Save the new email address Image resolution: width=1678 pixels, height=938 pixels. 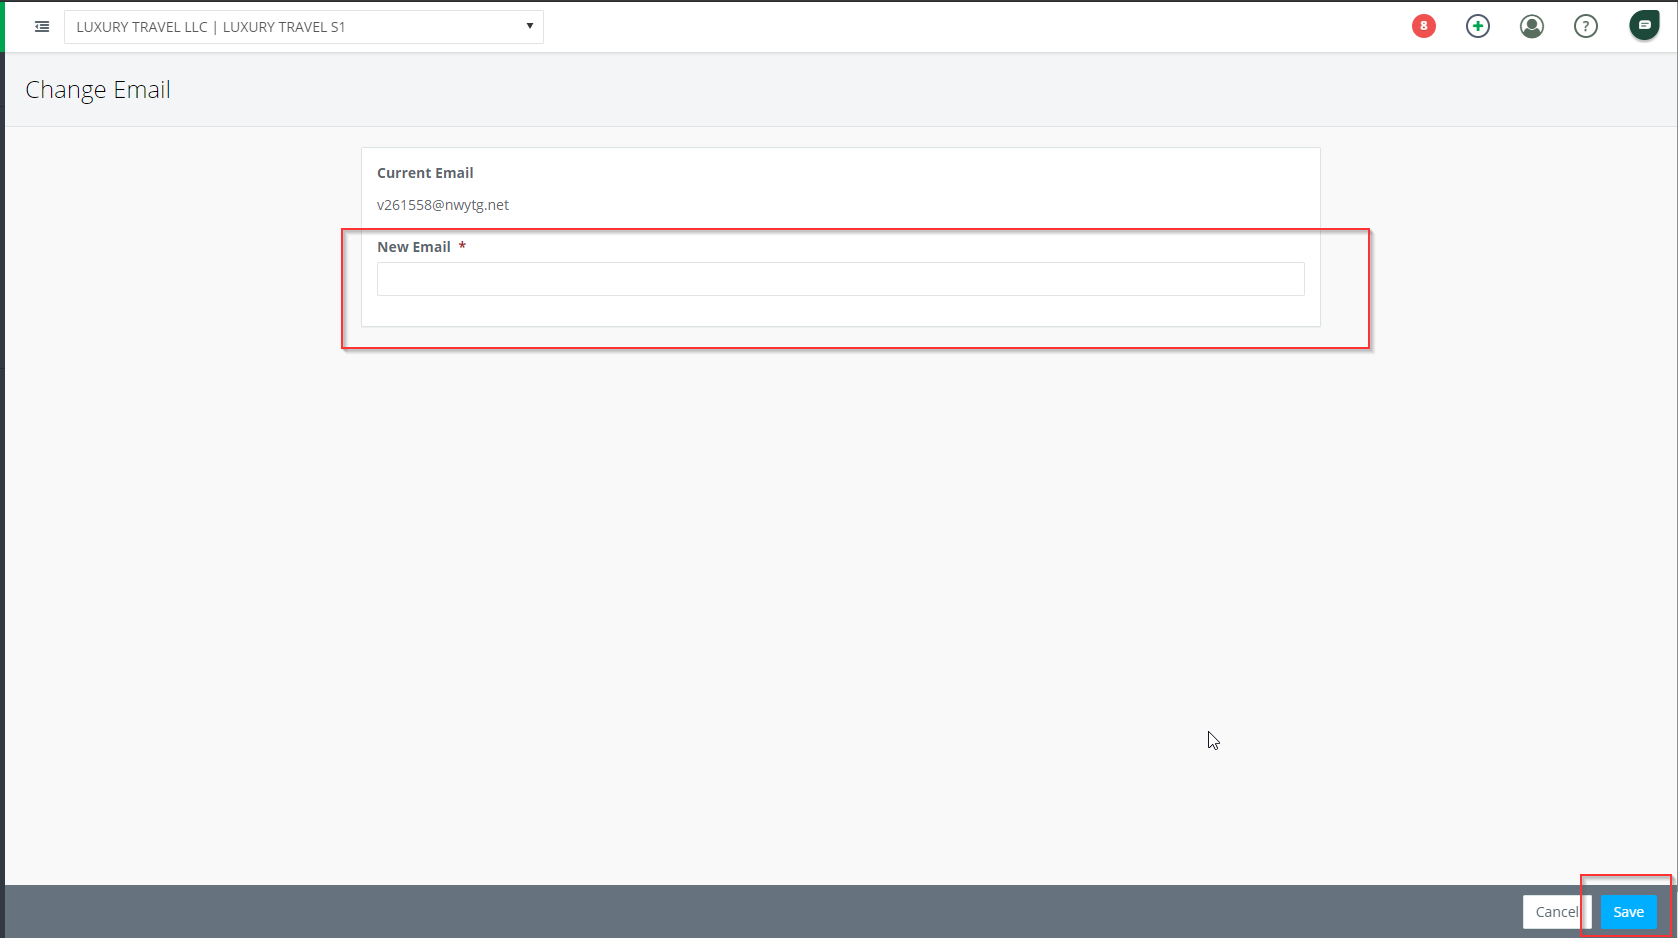(x=1628, y=912)
